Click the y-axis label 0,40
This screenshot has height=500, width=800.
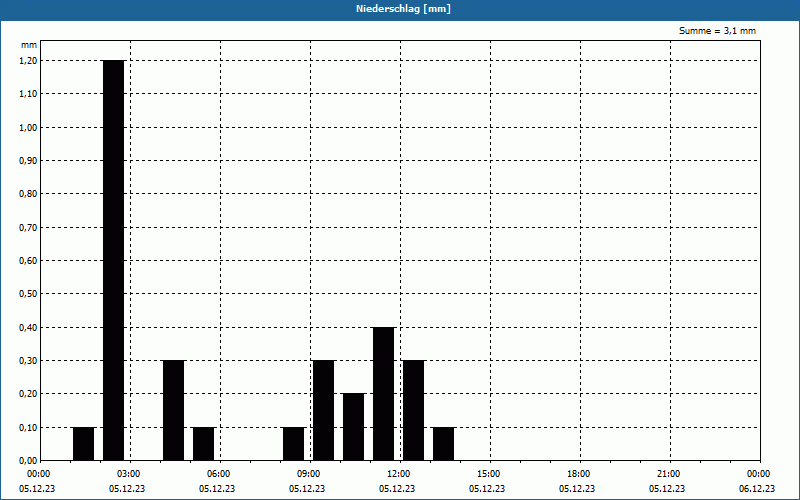click(28, 328)
